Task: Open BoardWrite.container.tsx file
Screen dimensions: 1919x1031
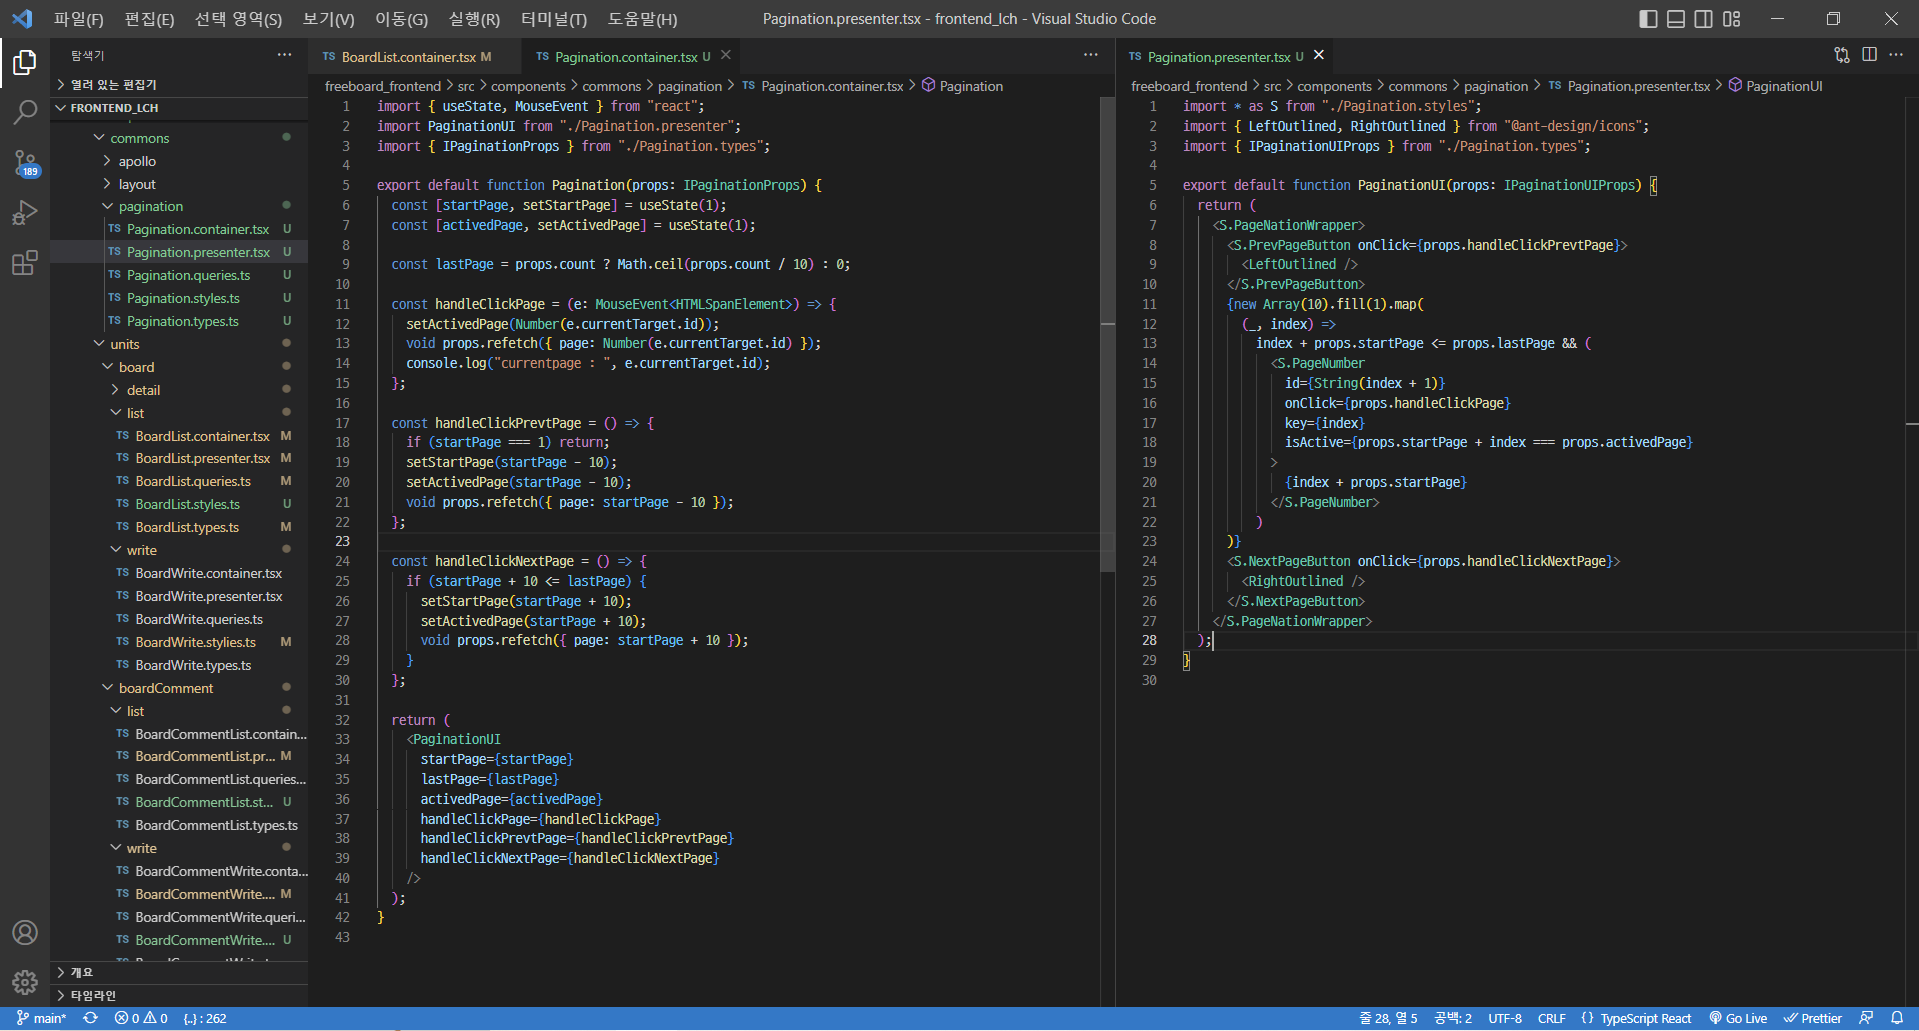Action: [x=209, y=573]
